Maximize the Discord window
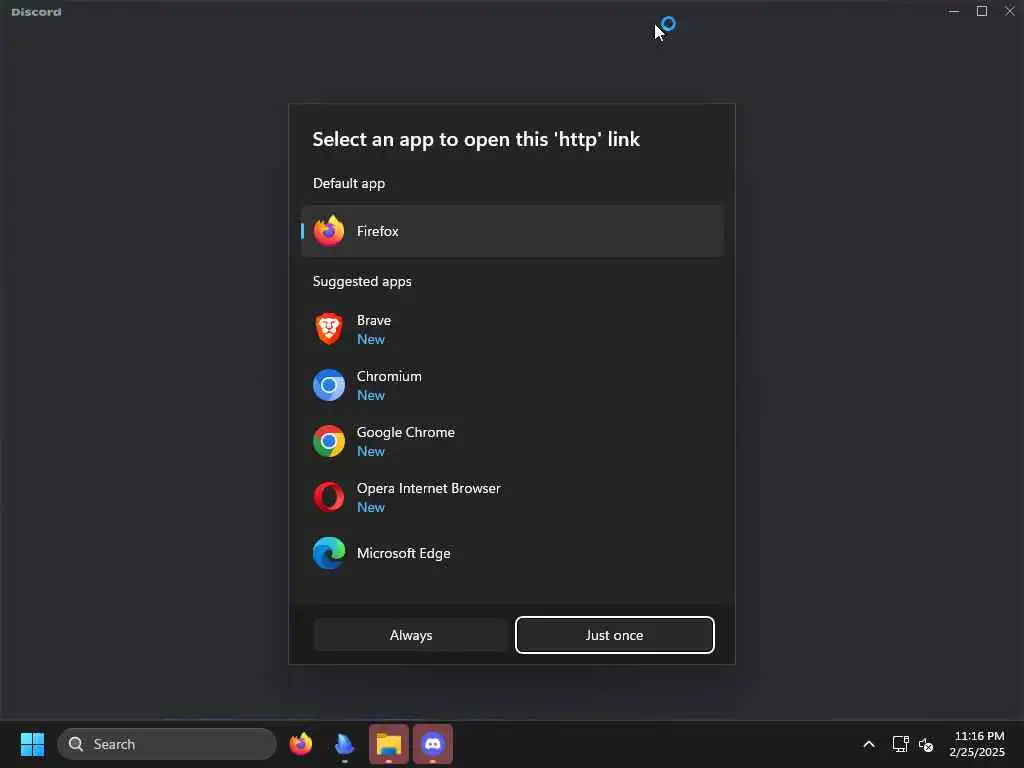Screen dimensions: 1024x768 coord(982,11)
